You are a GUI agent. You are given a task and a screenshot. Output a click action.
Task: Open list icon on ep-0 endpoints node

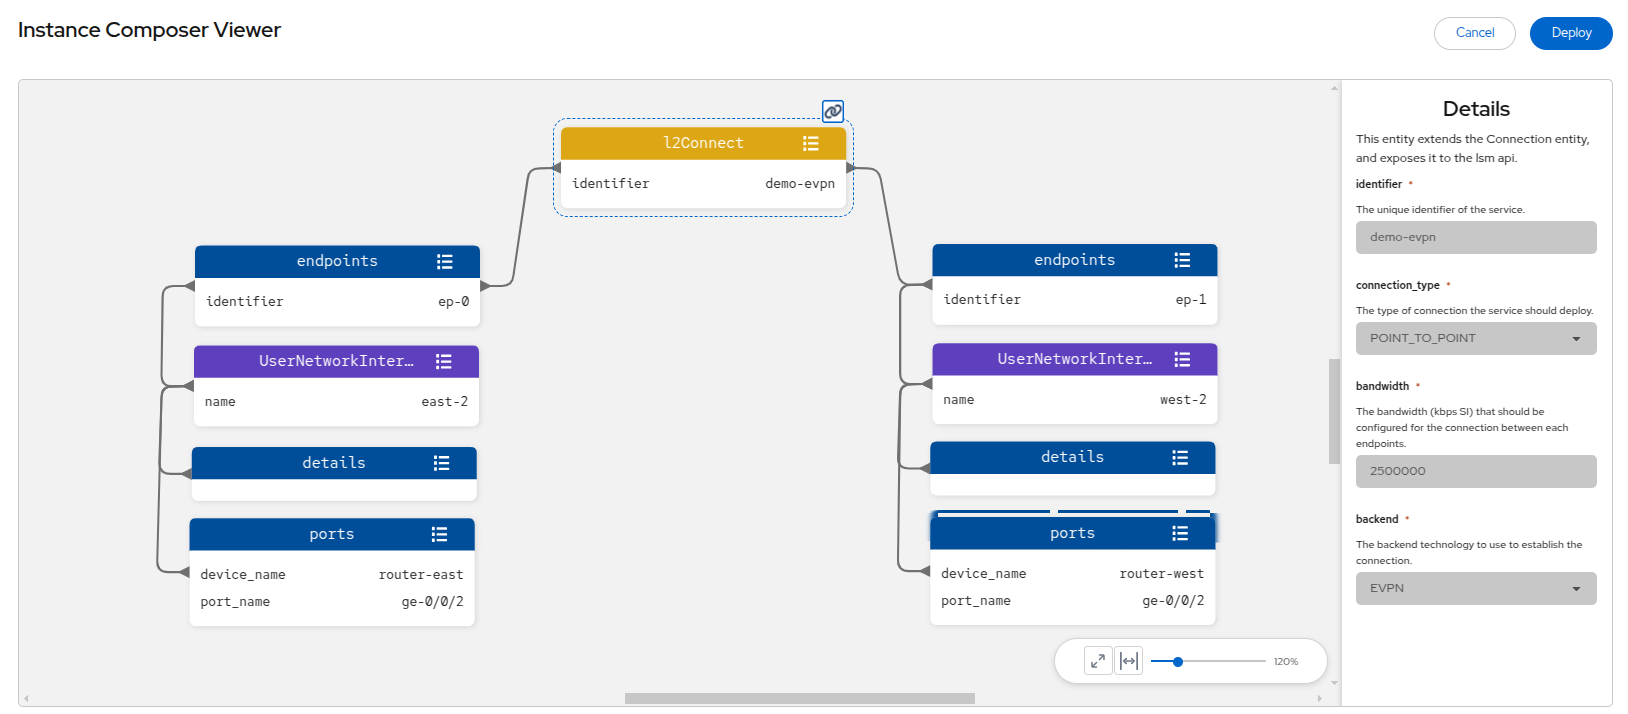[x=445, y=262]
